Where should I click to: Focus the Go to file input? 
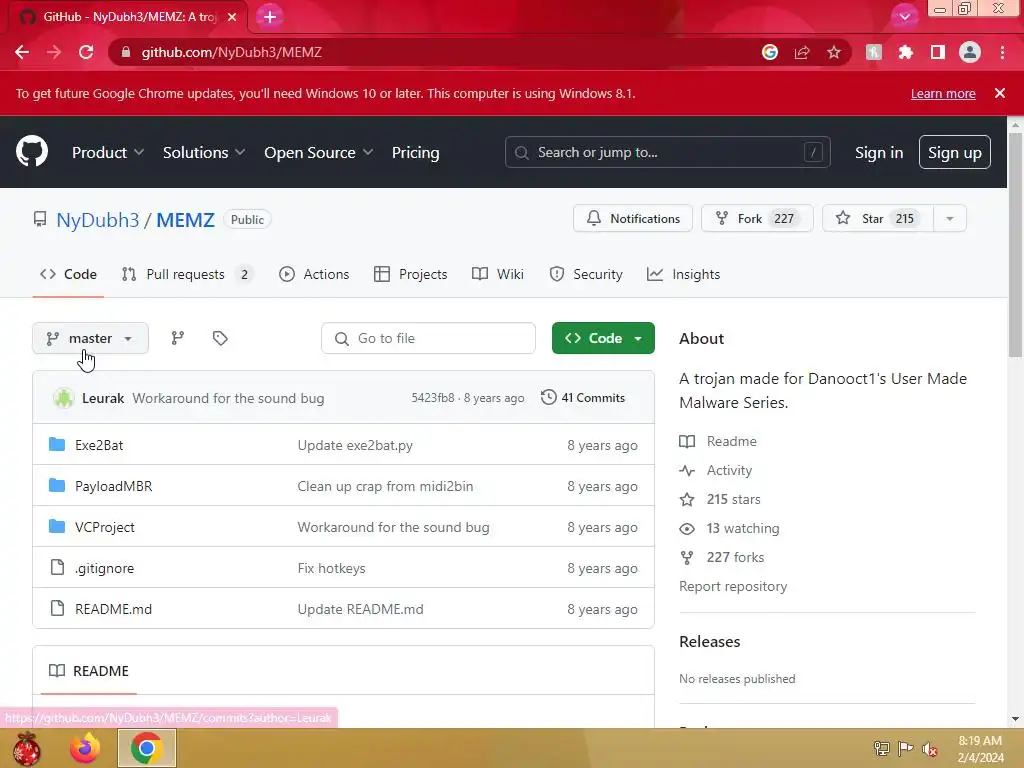[428, 338]
